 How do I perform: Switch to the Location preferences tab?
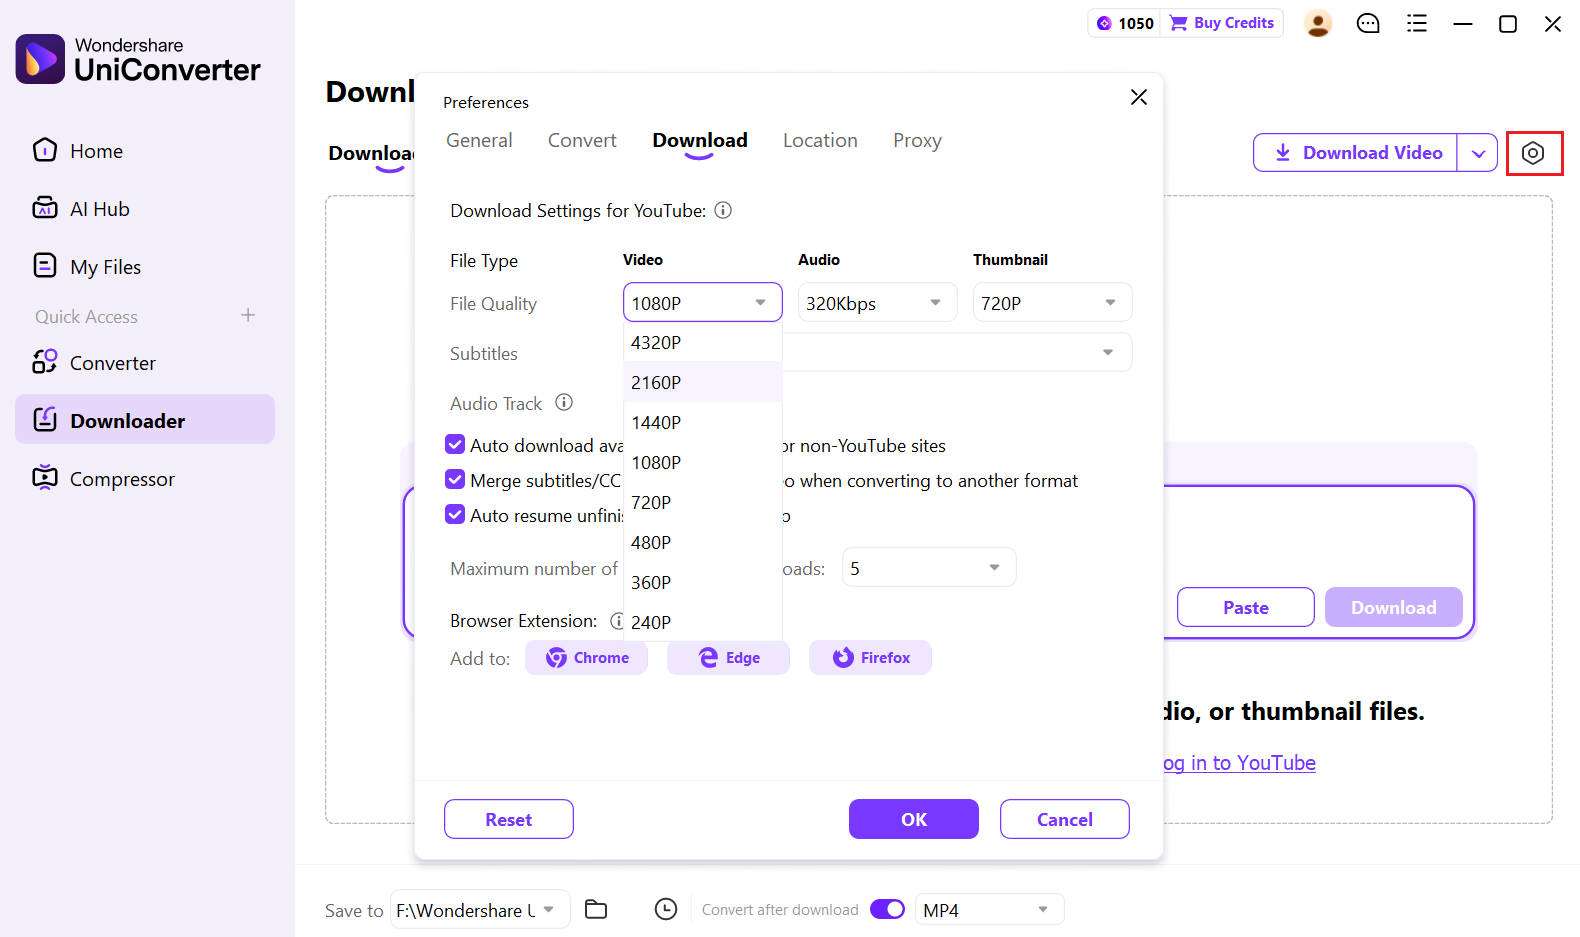click(820, 140)
